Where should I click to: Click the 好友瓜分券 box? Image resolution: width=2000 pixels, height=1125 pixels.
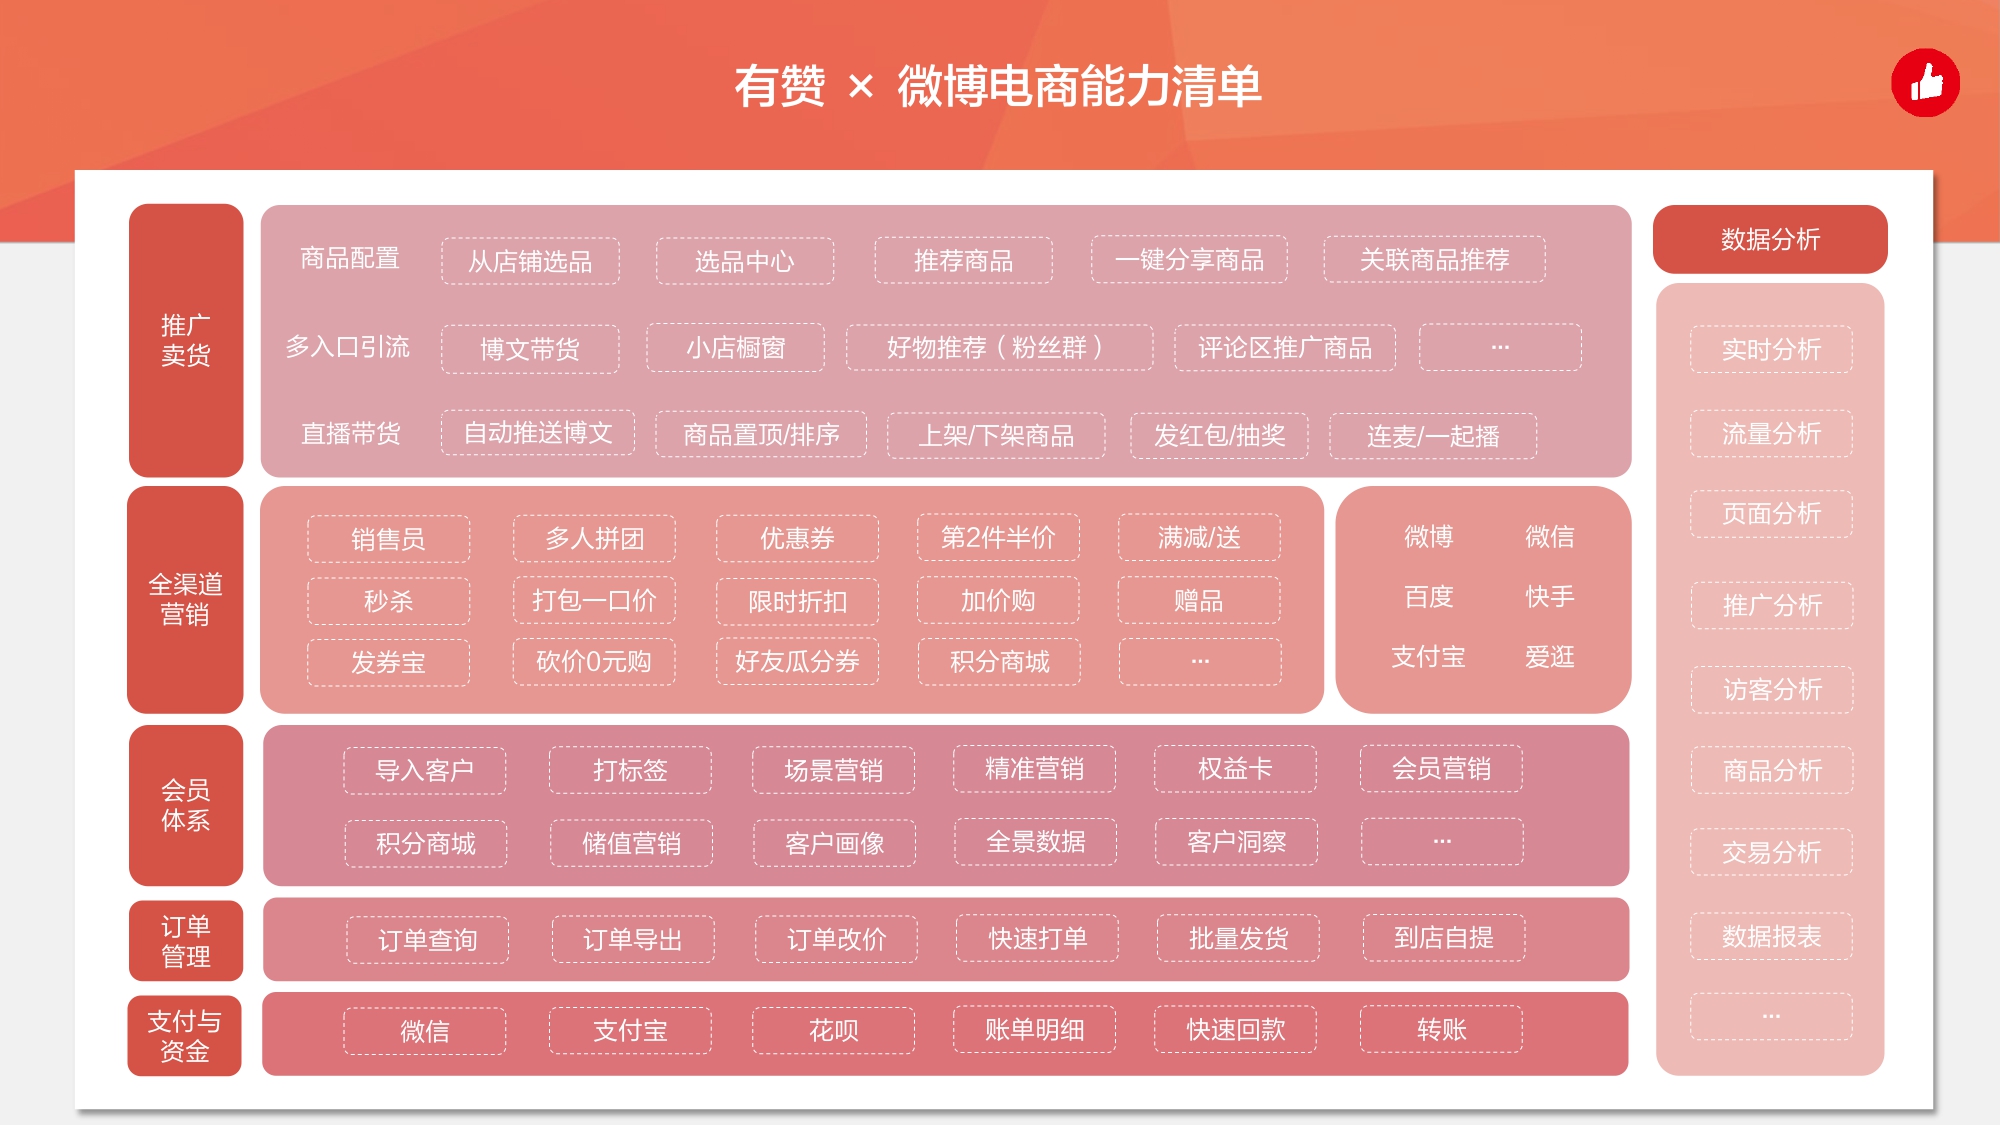[797, 661]
